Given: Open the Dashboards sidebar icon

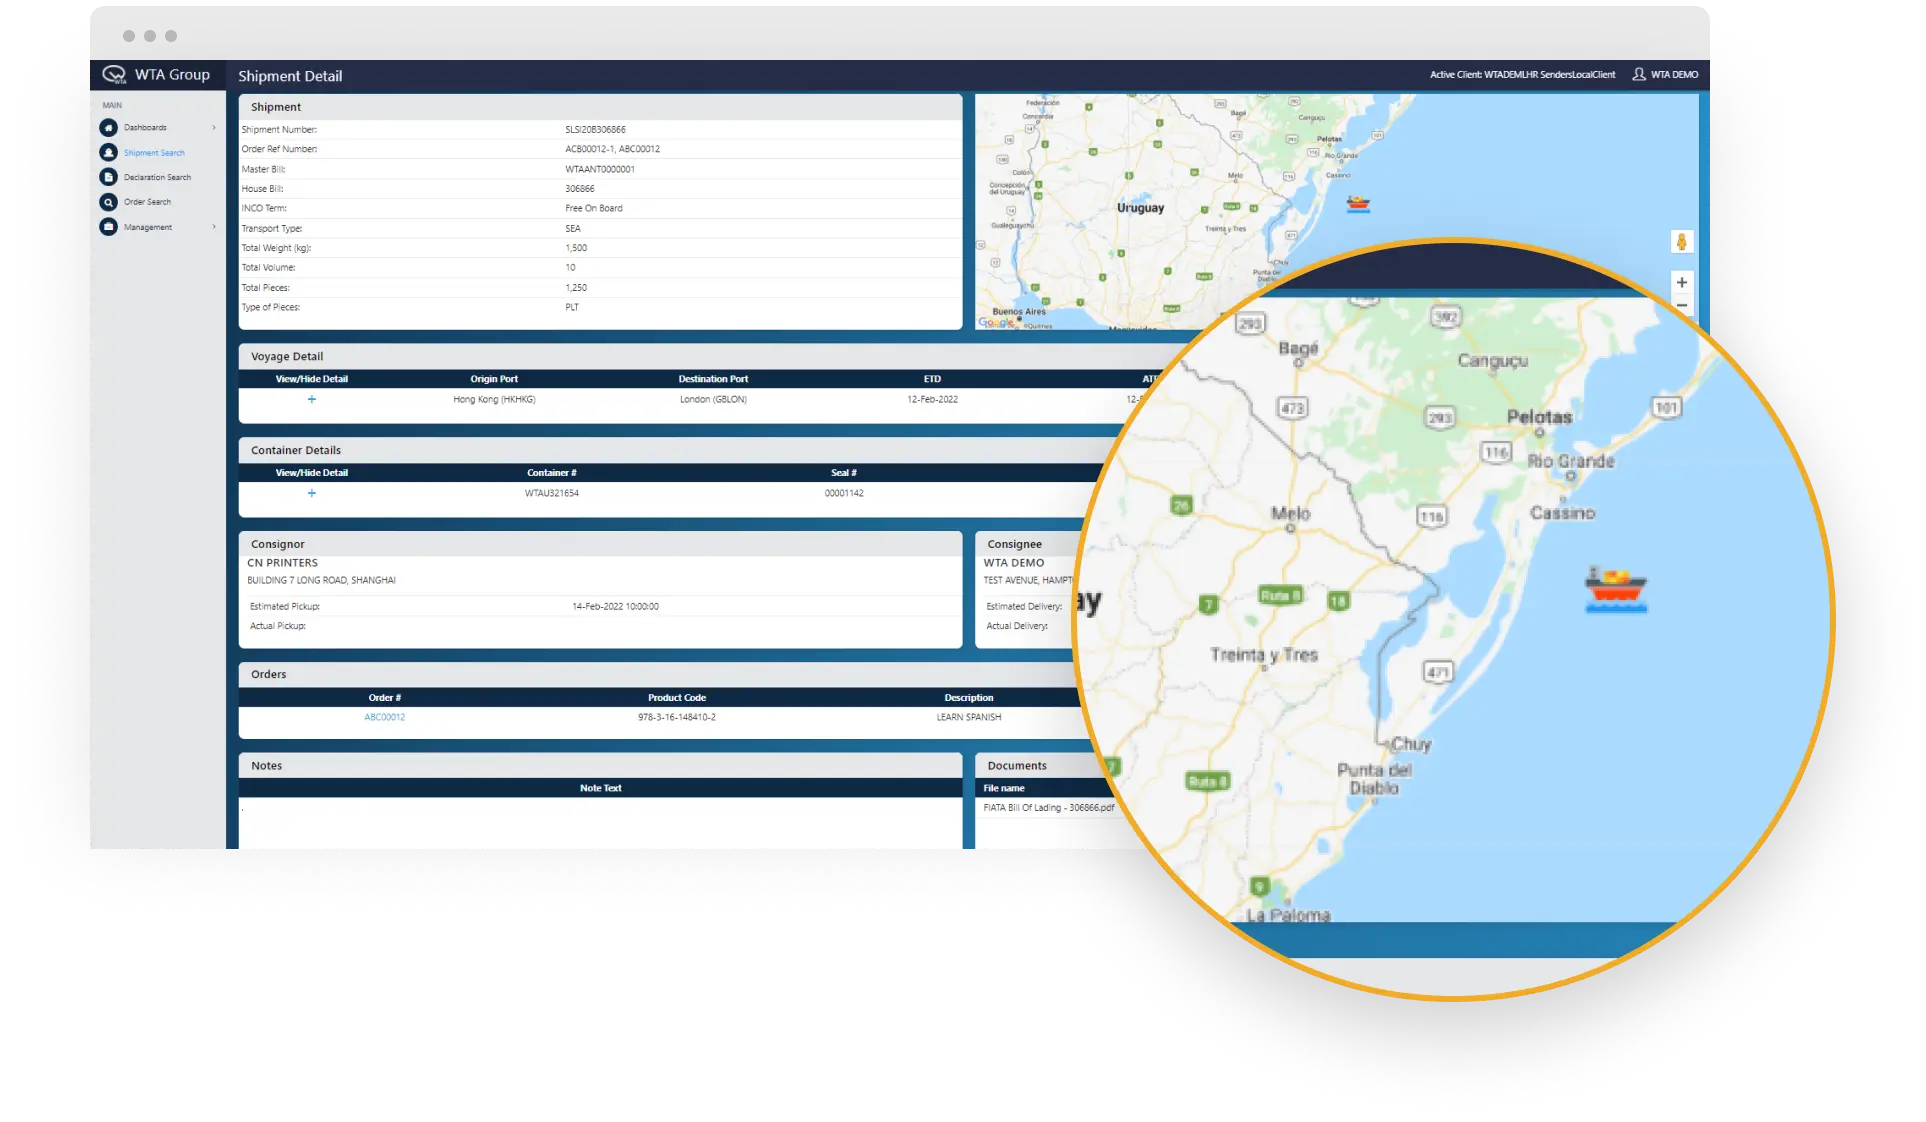Looking at the screenshot, I should 108,128.
